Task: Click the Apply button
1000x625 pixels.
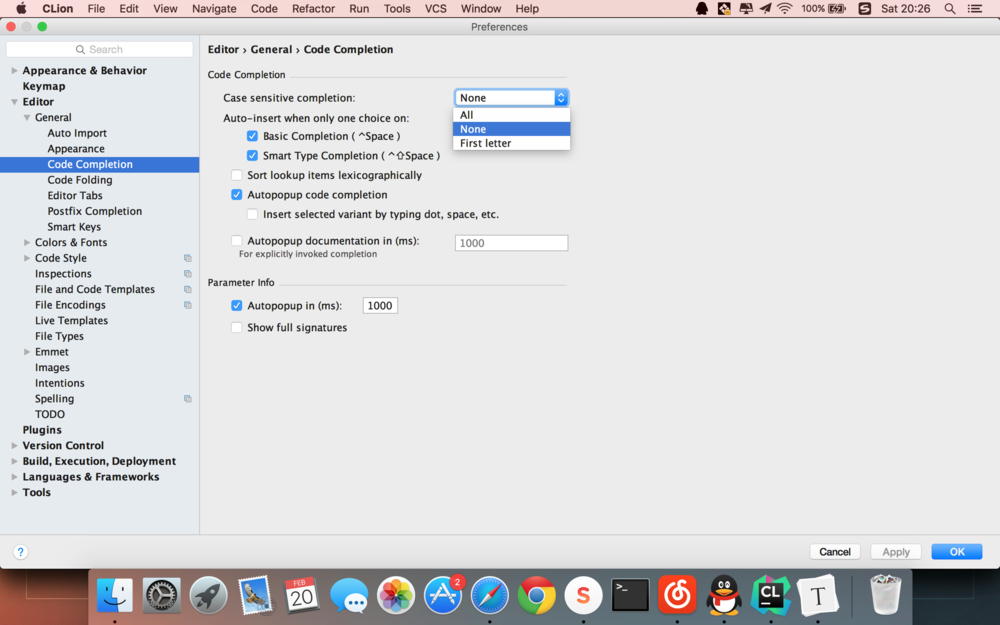Action: pyautogui.click(x=896, y=552)
